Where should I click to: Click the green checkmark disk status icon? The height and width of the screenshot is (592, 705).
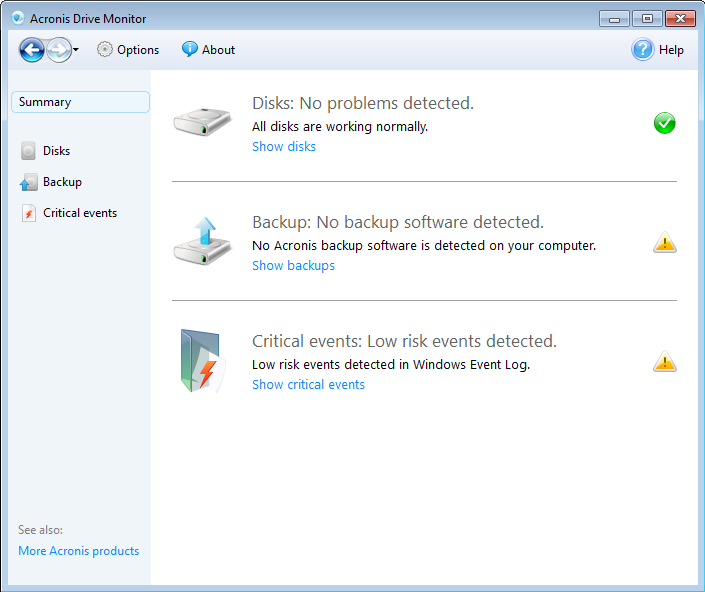point(665,123)
